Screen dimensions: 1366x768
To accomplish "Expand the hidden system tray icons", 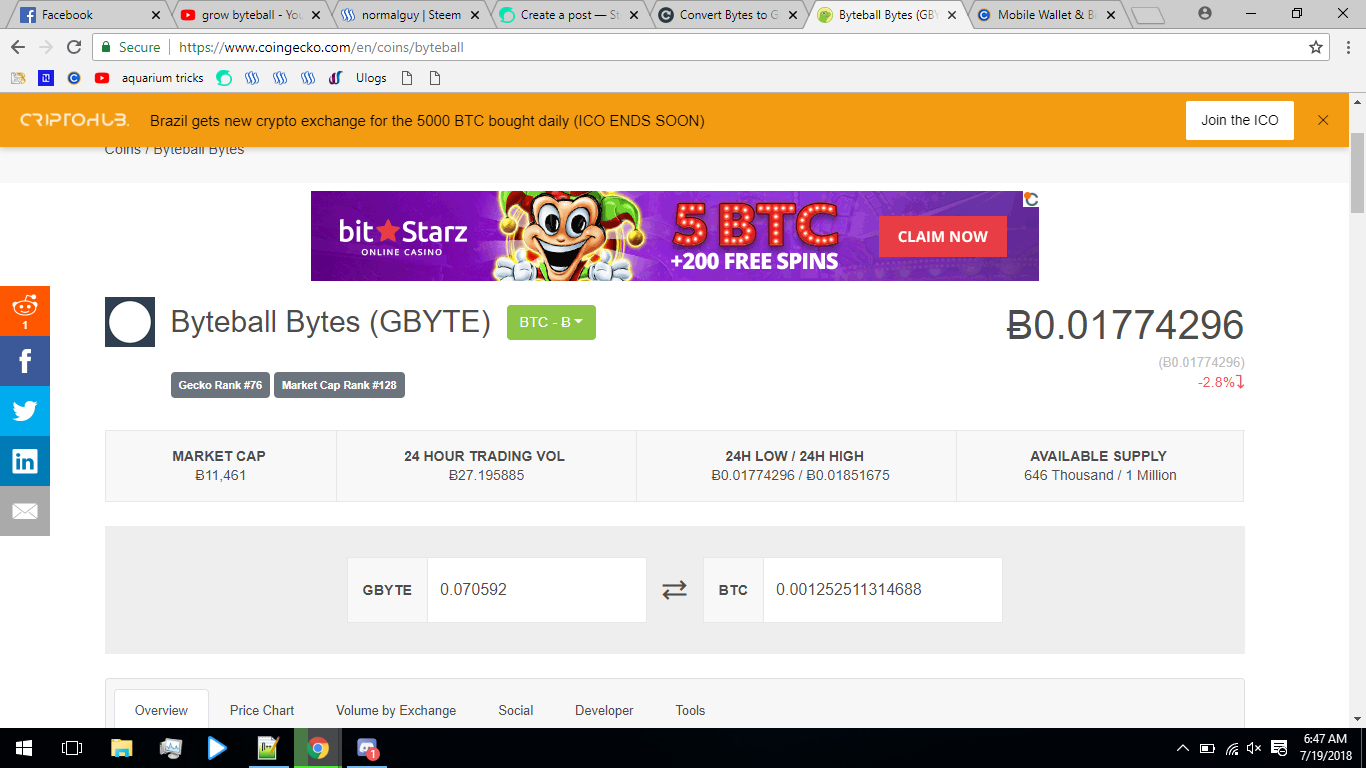I will (x=1183, y=747).
